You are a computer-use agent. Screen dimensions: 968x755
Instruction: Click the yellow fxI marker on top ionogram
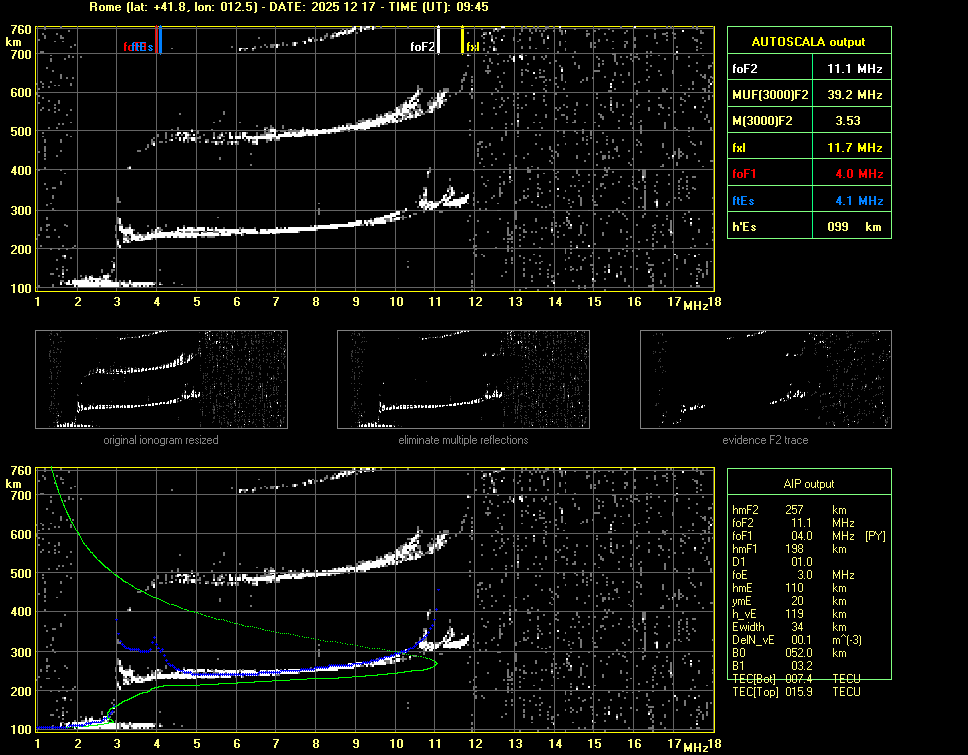click(462, 41)
